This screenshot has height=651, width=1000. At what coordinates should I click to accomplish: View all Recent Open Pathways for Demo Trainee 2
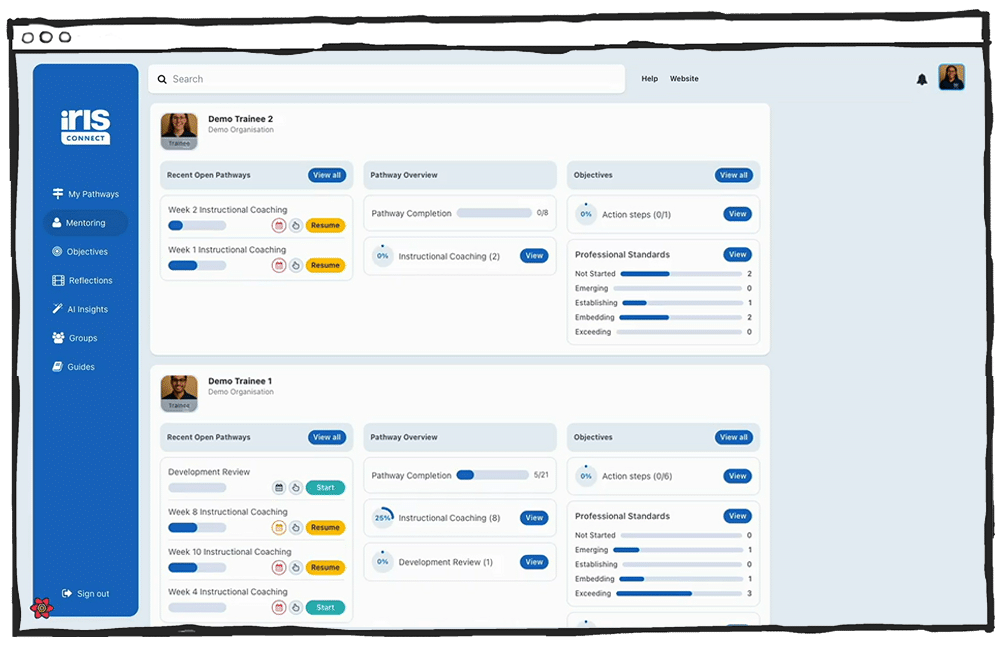(x=327, y=175)
